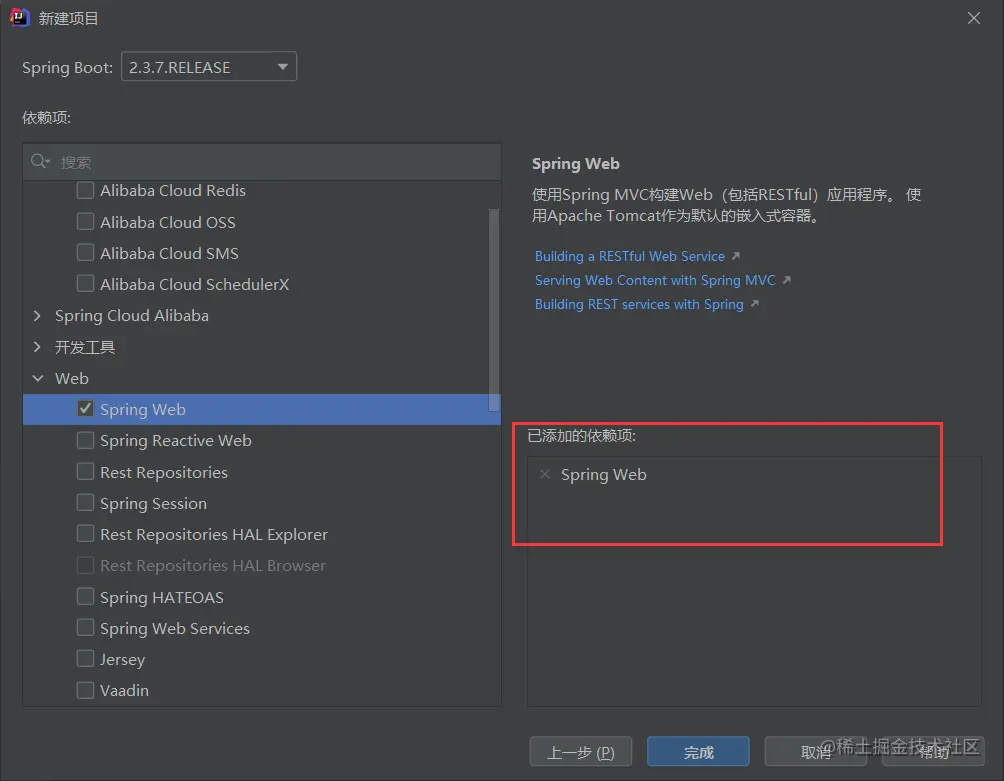Open the Building a RESTful Web Service link

coord(629,256)
